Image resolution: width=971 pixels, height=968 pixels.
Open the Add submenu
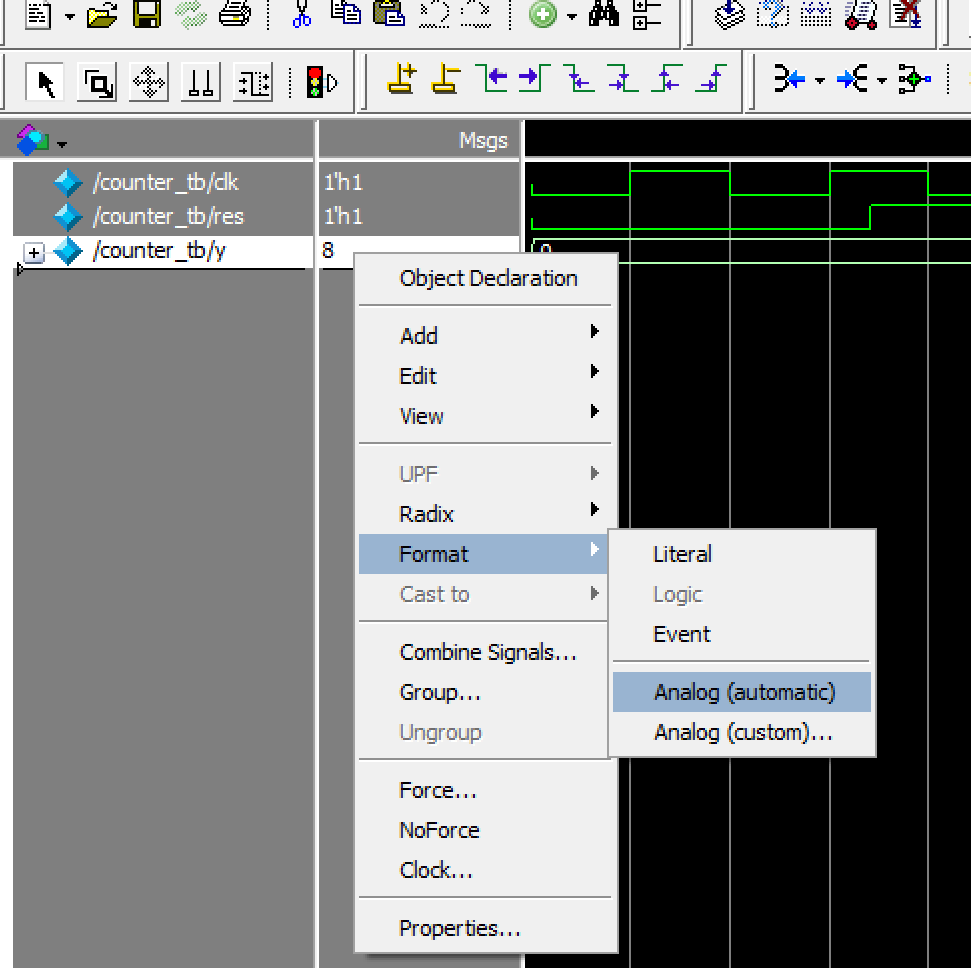point(485,336)
